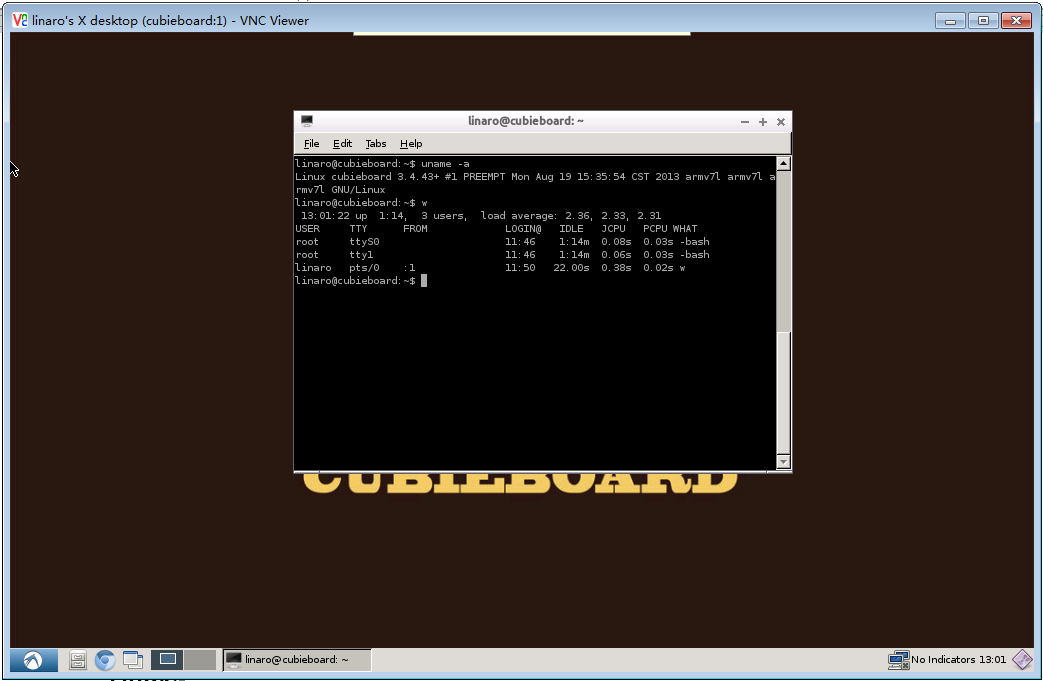Click the 'load average' text in the terminal output
Image resolution: width=1043 pixels, height=681 pixels.
point(518,215)
